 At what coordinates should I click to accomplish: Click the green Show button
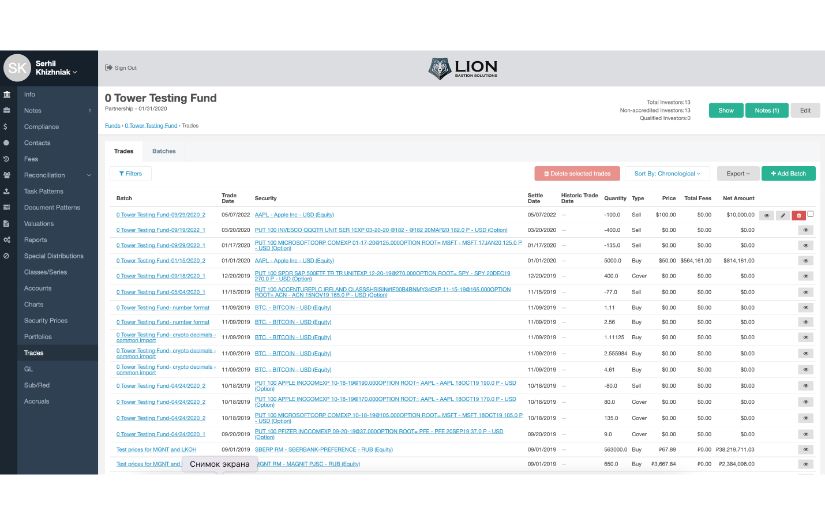pos(726,110)
